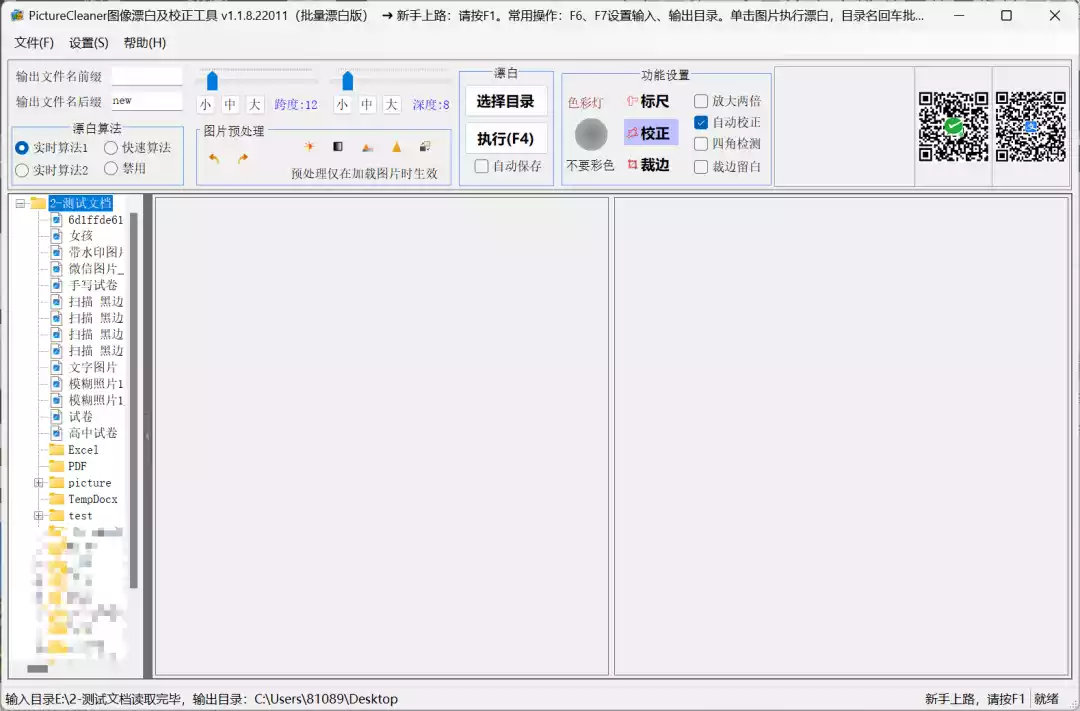Screen dimensions: 1080x711
Task: Click the 就绪 status text
Action: coord(1046,699)
